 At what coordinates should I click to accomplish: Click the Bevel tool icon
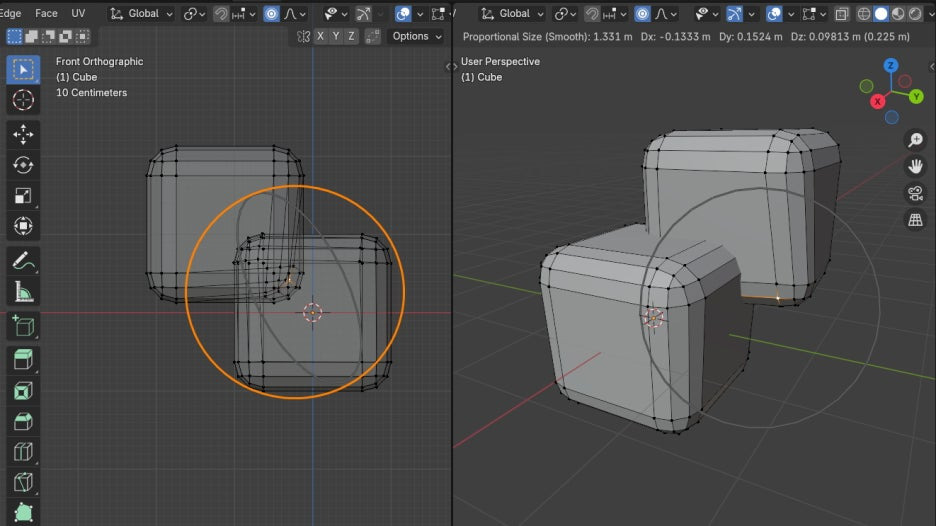(23, 421)
